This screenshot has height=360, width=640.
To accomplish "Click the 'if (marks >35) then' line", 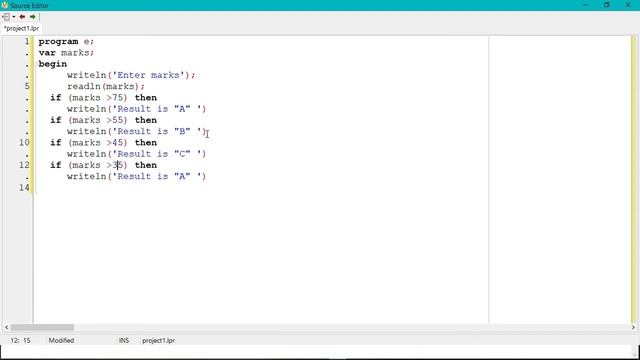I will (x=104, y=165).
